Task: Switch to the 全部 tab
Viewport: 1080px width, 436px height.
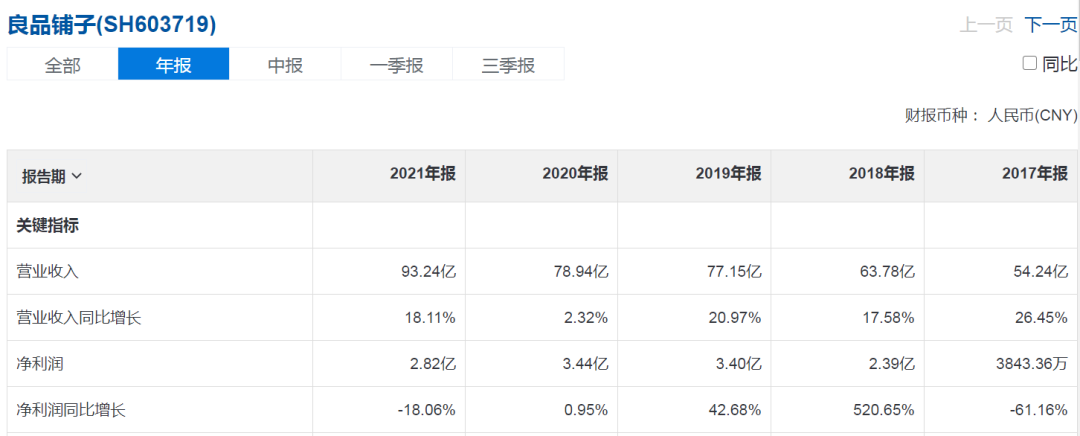Action: (x=63, y=64)
